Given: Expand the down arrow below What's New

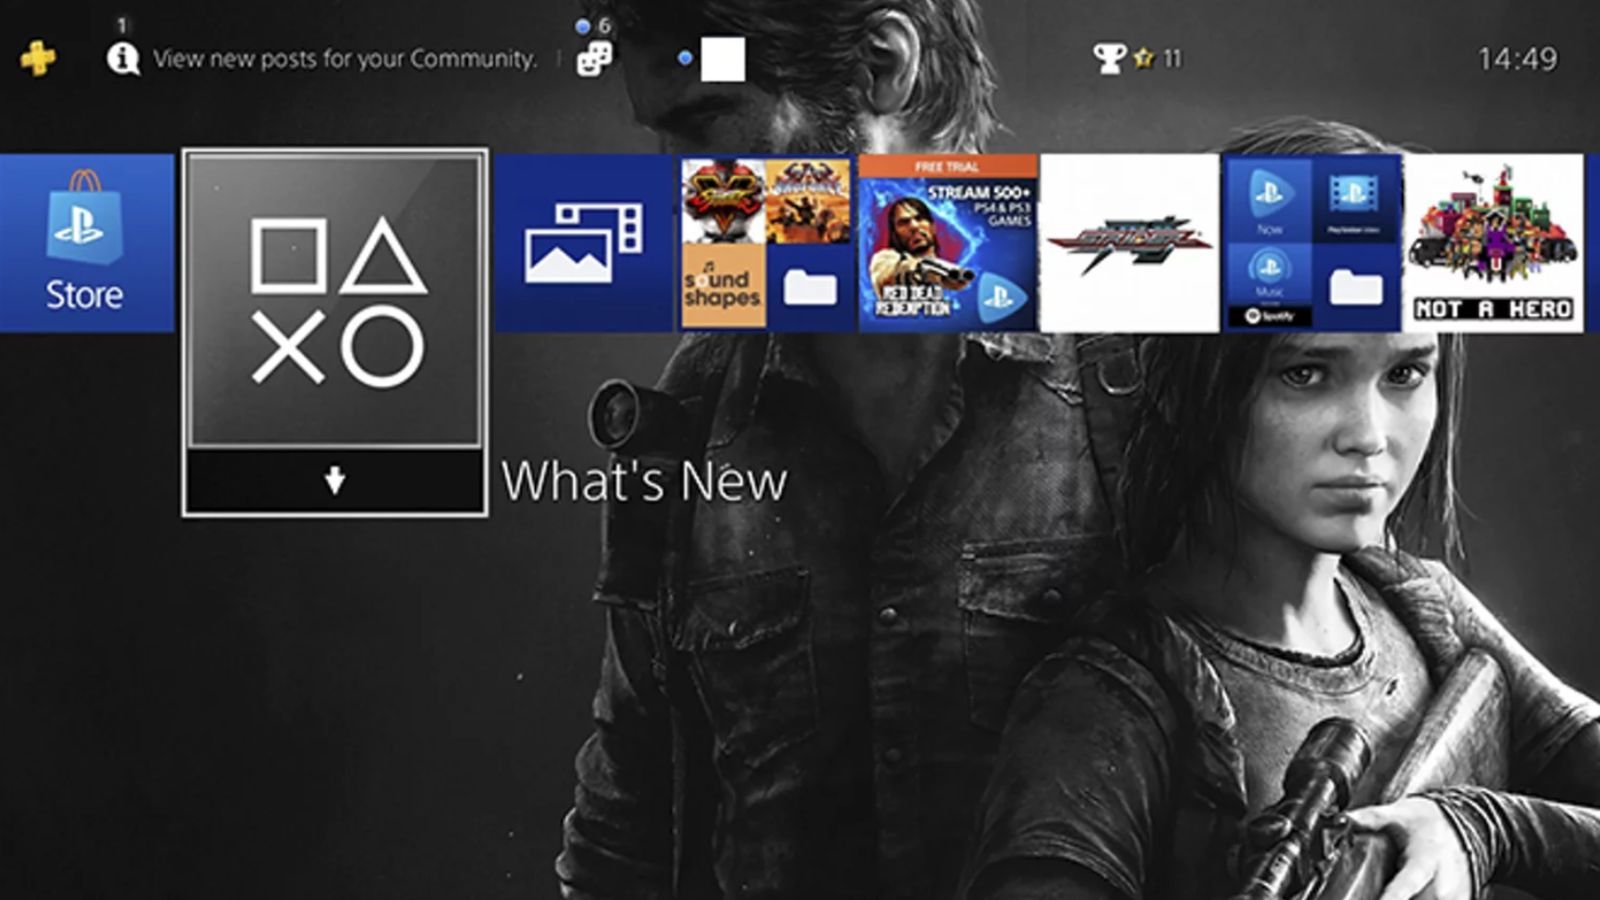Looking at the screenshot, I should (335, 481).
